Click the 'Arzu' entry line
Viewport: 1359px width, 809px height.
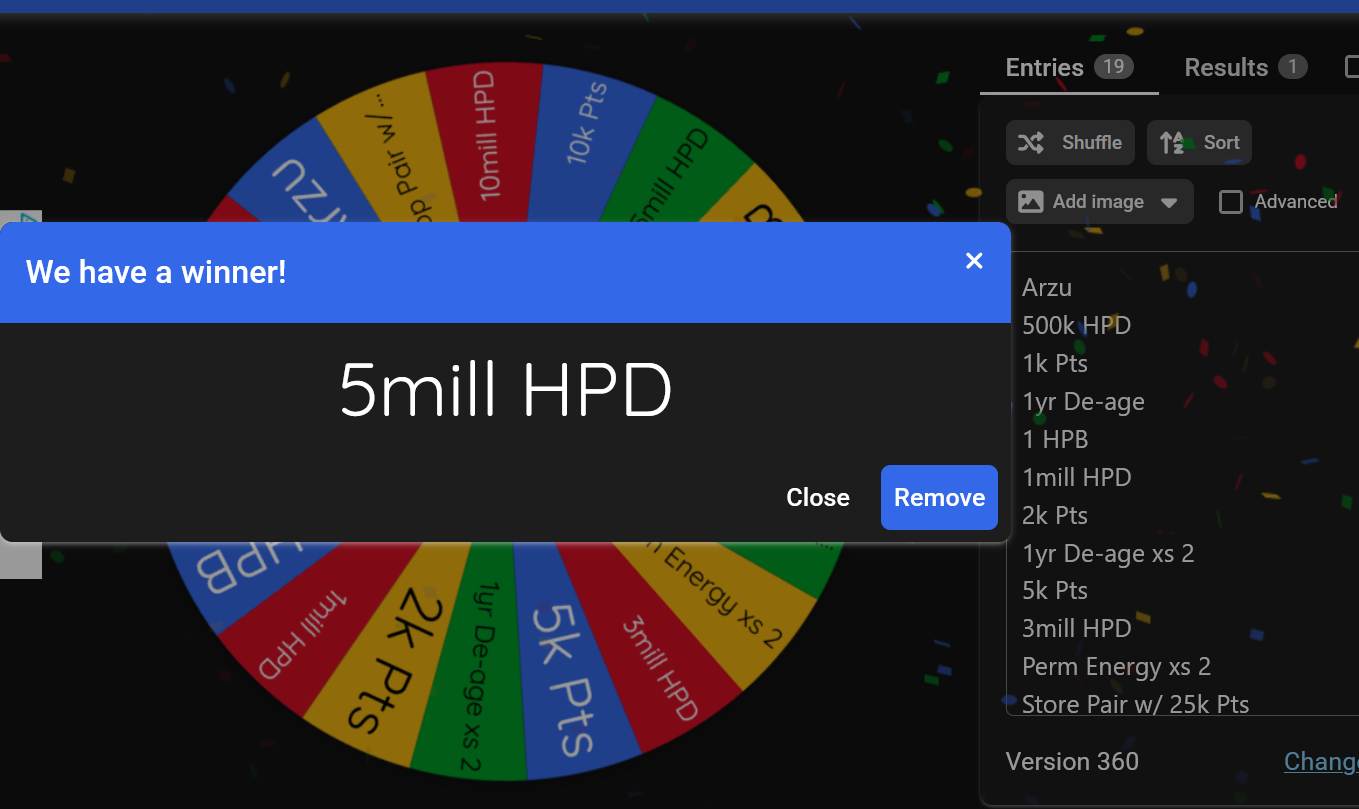tap(1047, 288)
